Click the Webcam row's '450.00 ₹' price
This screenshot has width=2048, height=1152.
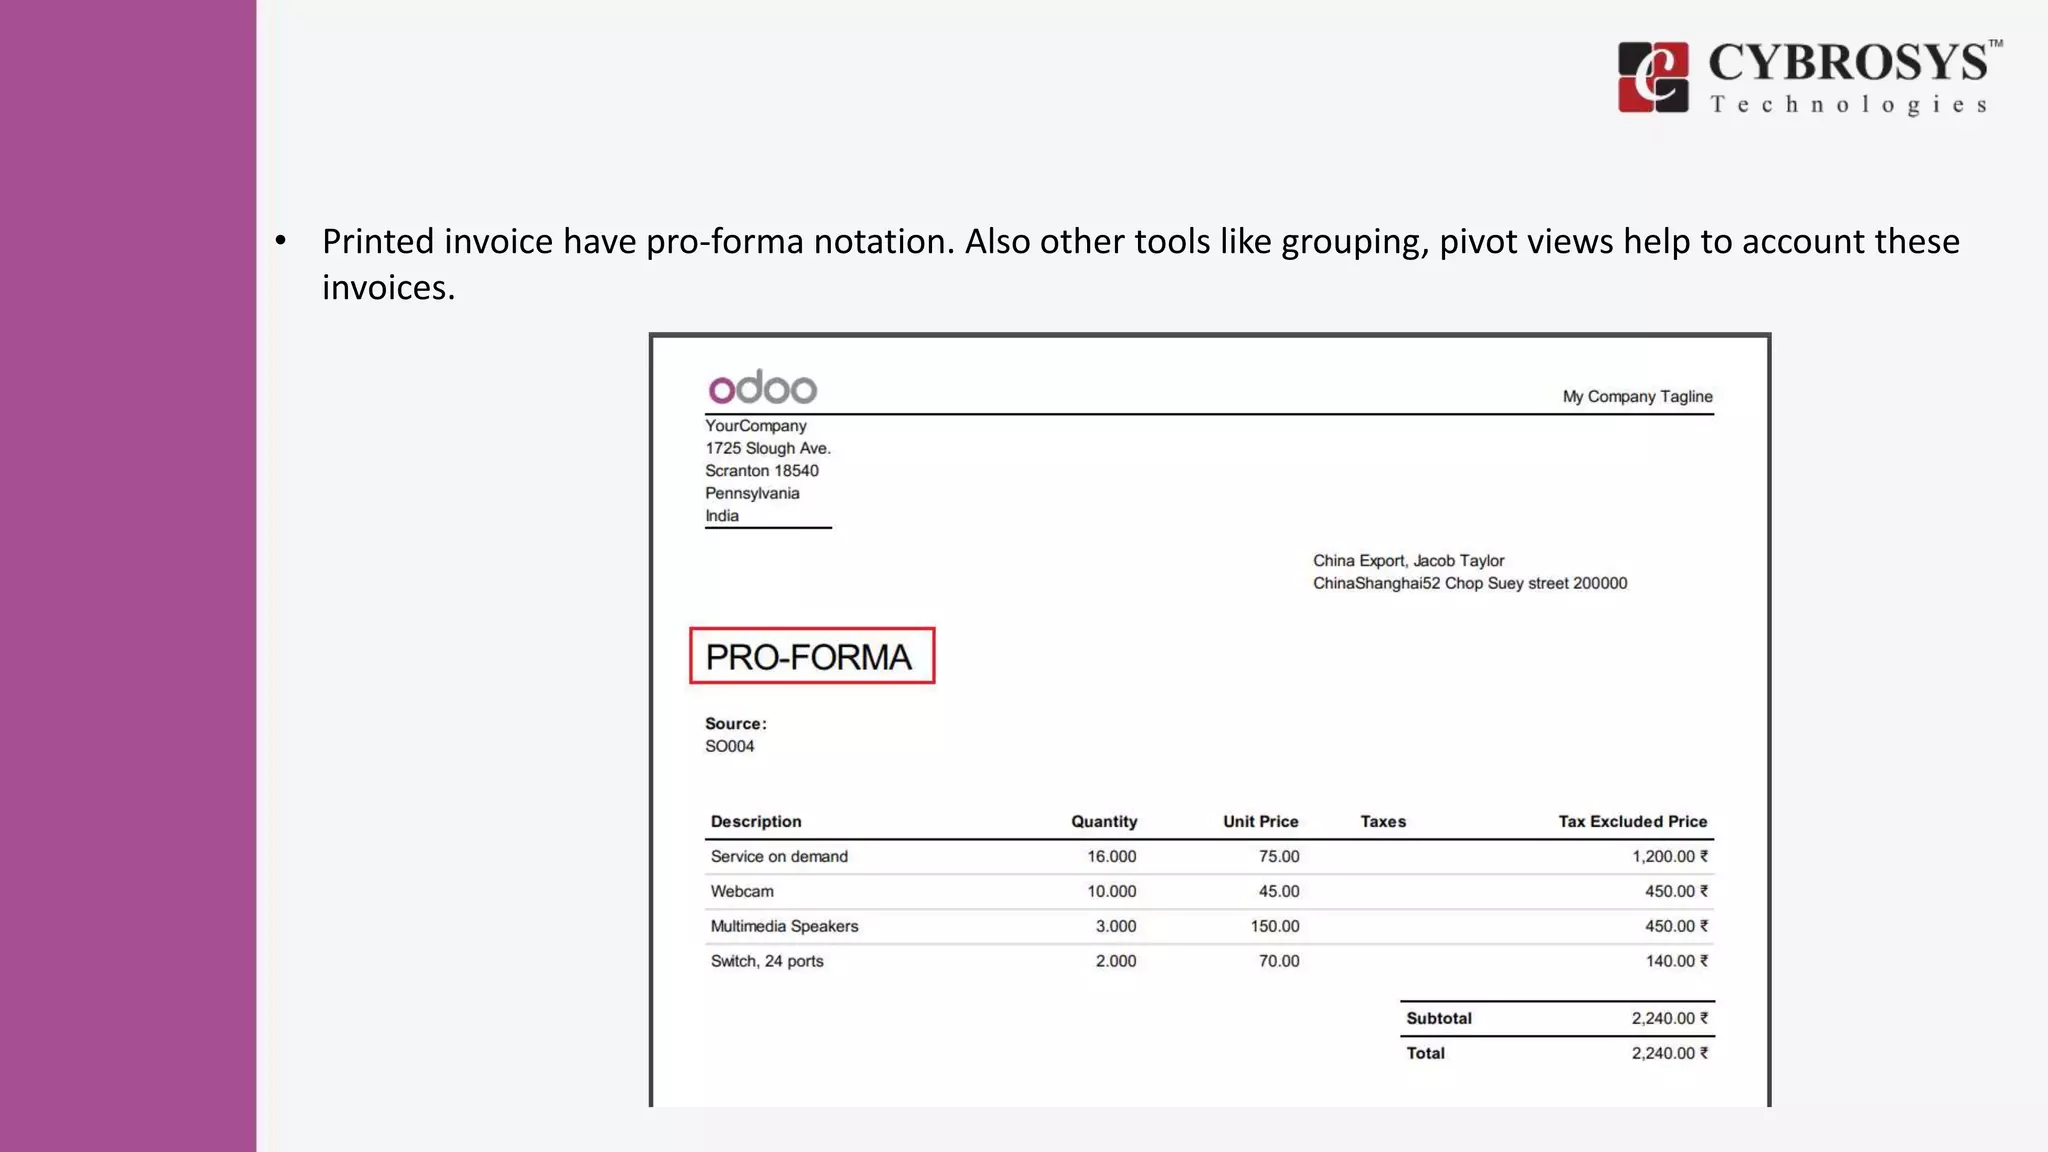click(x=1677, y=891)
